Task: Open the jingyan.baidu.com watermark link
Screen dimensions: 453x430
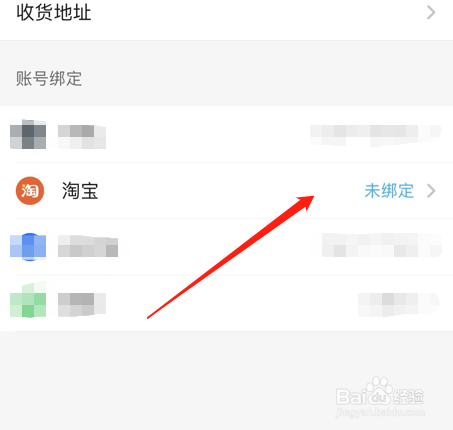Action: coord(380,412)
